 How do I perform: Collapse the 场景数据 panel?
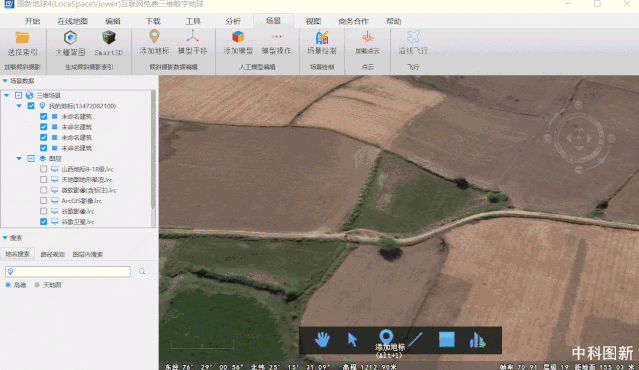coord(5,81)
